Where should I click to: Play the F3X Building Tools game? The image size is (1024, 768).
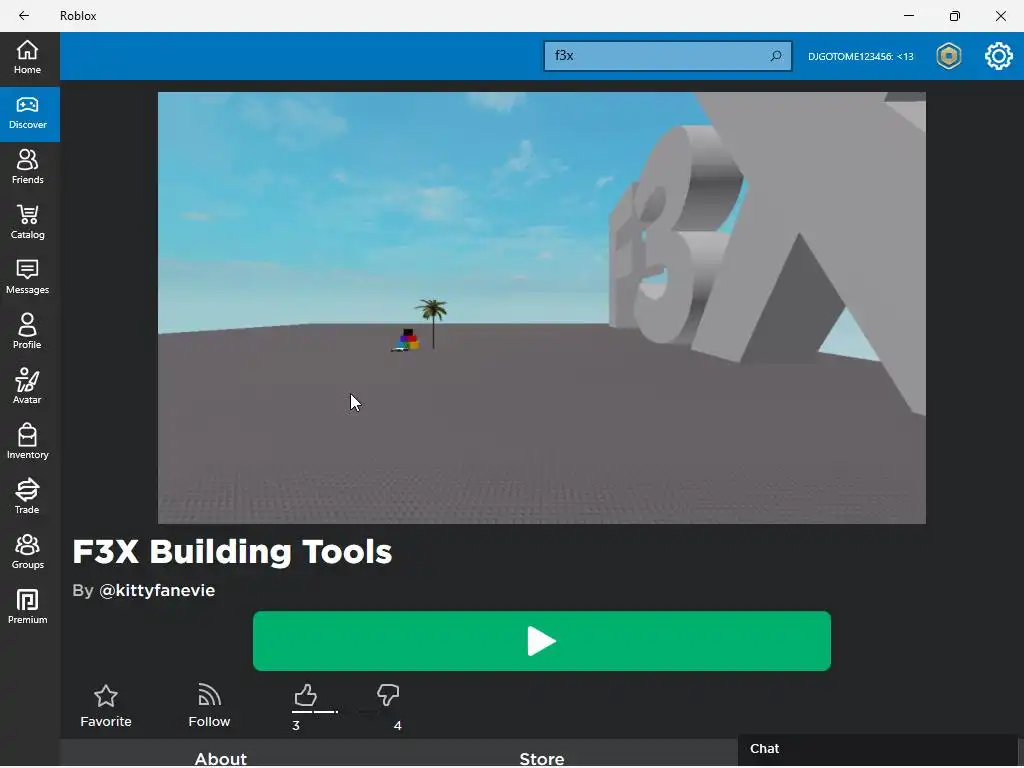pyautogui.click(x=541, y=641)
